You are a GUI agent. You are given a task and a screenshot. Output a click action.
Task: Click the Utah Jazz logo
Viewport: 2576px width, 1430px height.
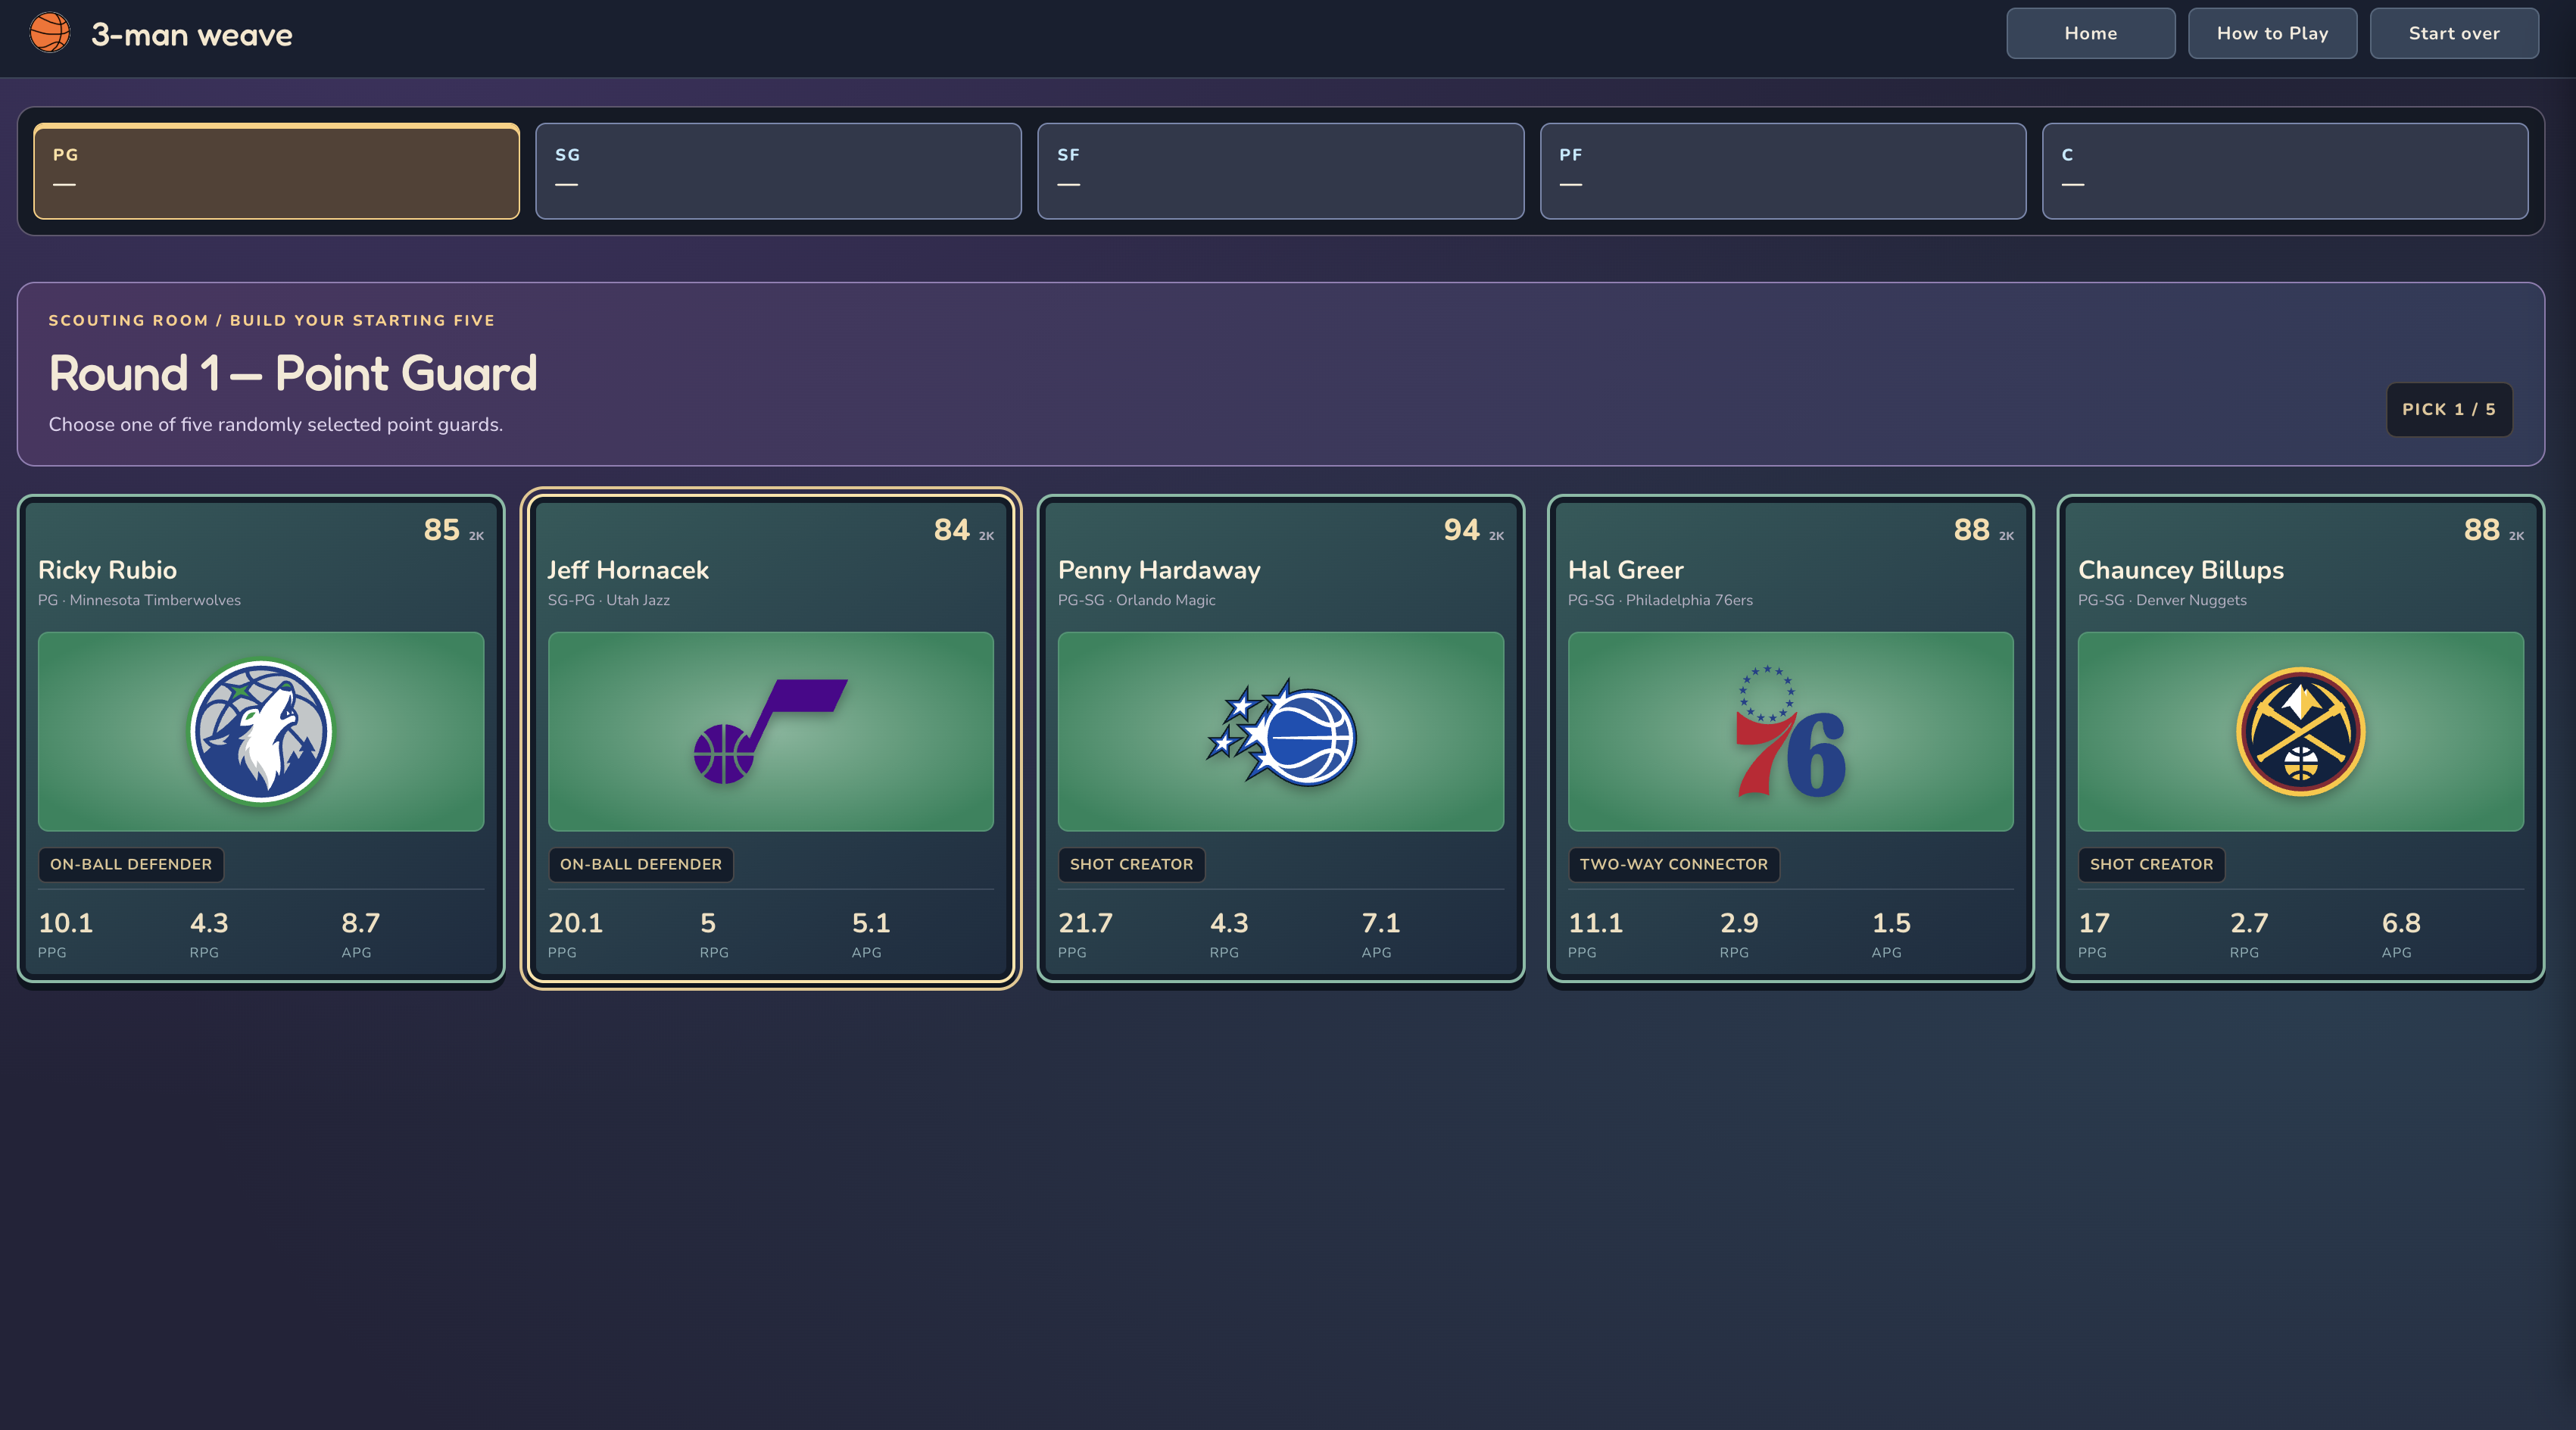coord(770,731)
